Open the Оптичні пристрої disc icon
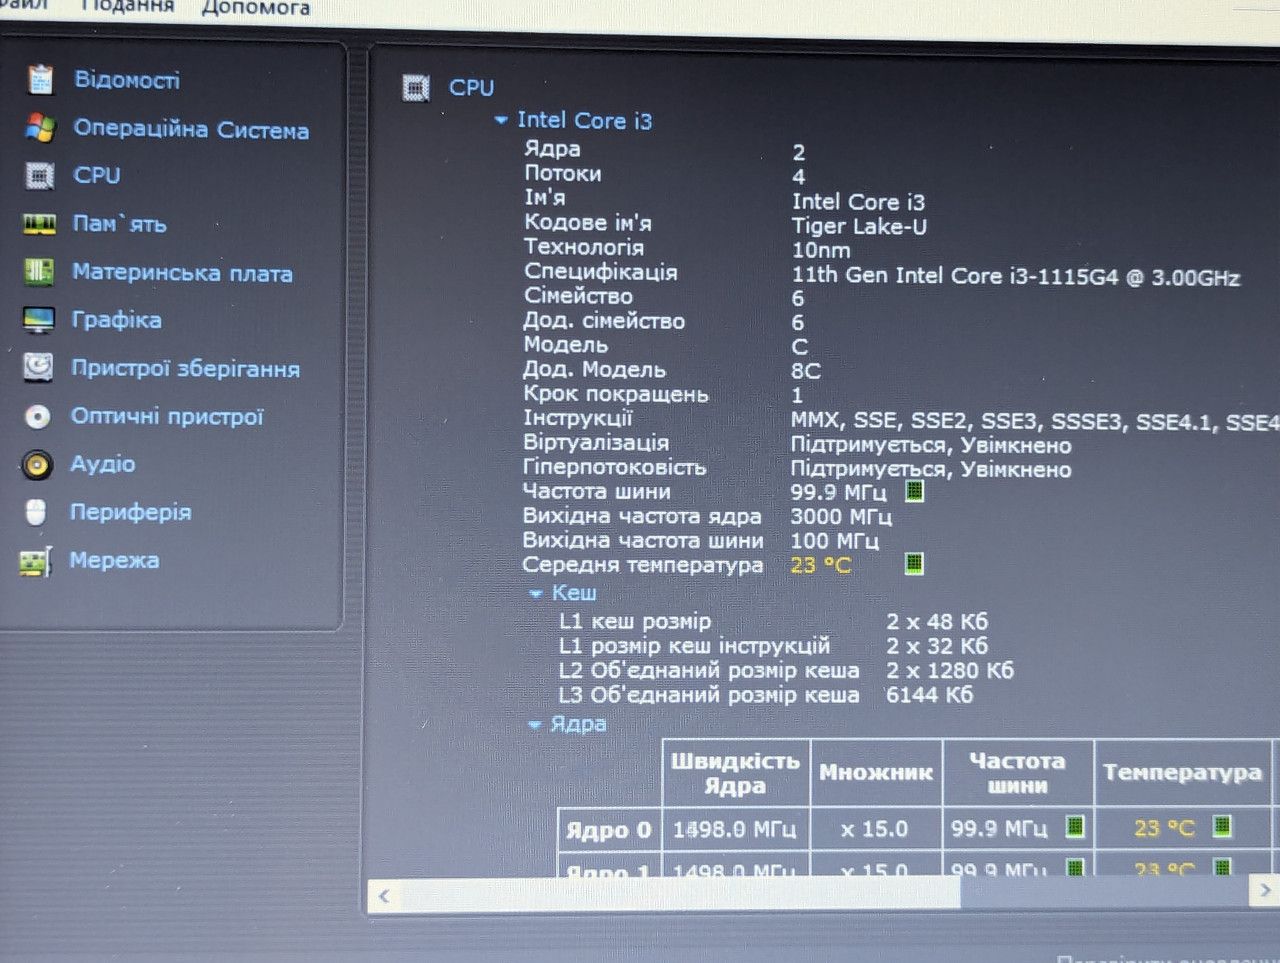The width and height of the screenshot is (1280, 963). click(x=38, y=416)
